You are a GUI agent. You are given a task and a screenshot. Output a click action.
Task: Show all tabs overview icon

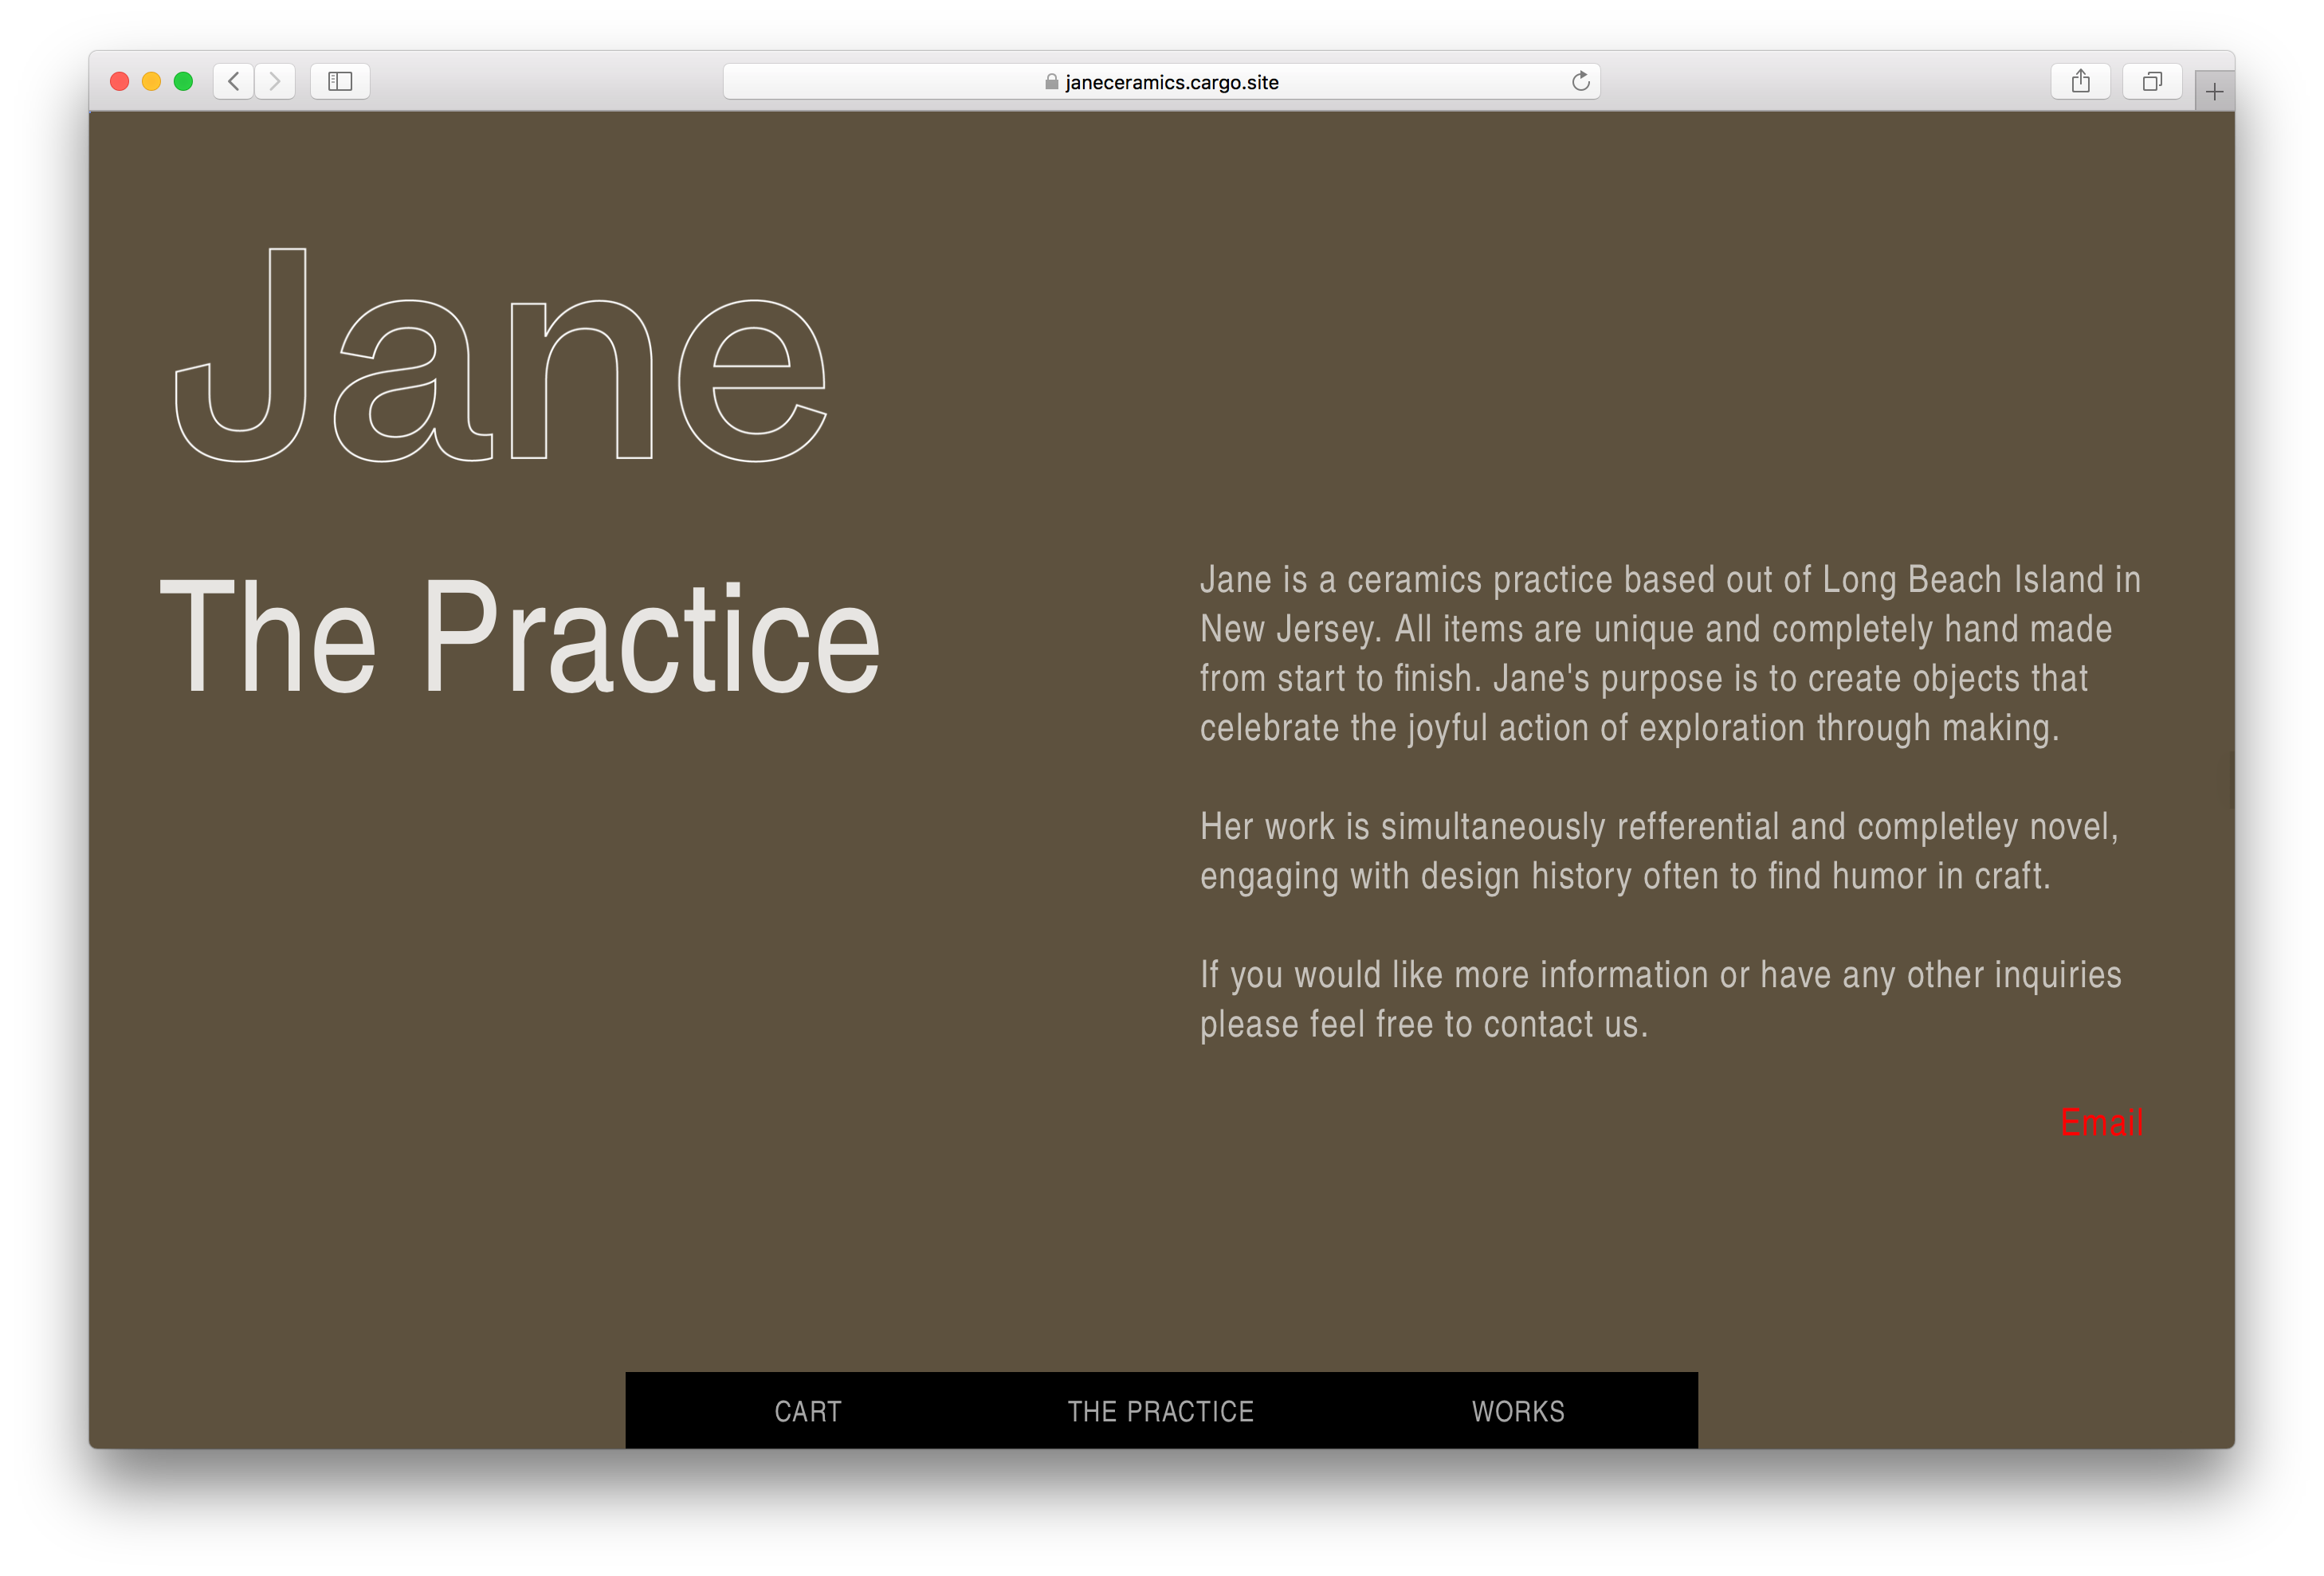2152,81
